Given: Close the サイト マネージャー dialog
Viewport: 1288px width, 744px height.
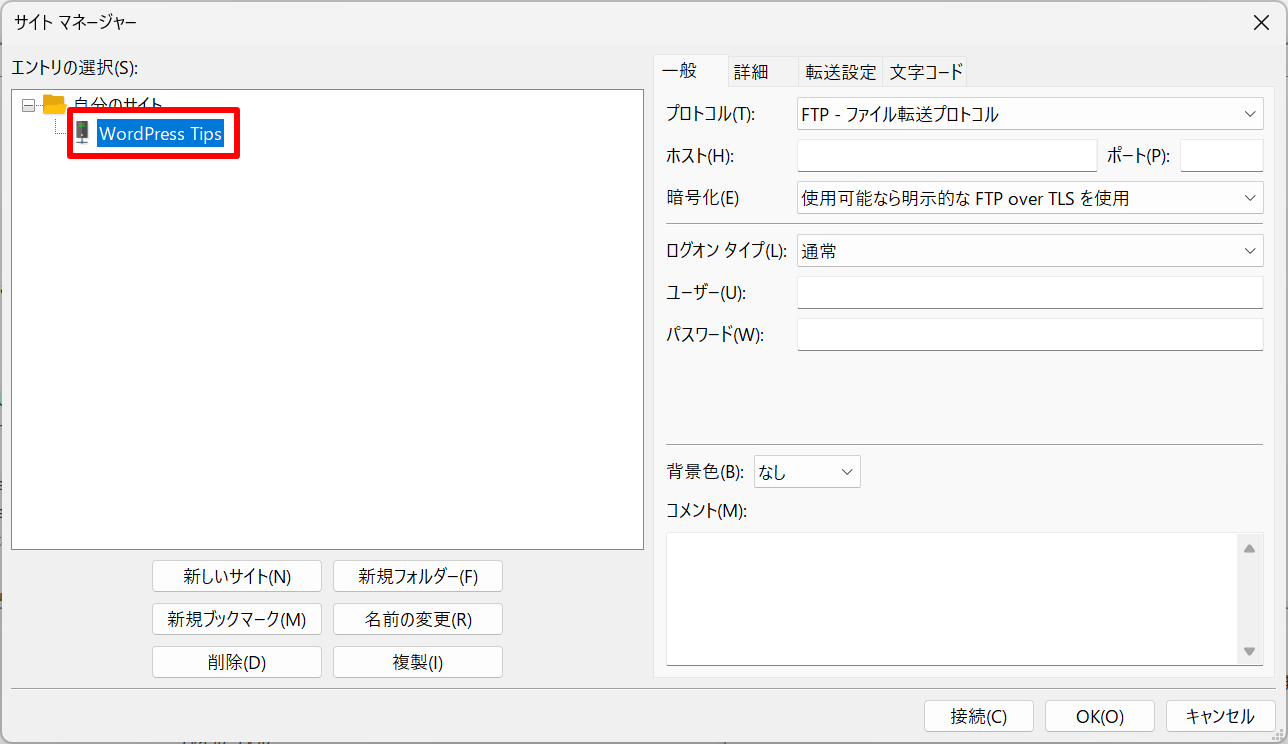Looking at the screenshot, I should click(x=1261, y=21).
